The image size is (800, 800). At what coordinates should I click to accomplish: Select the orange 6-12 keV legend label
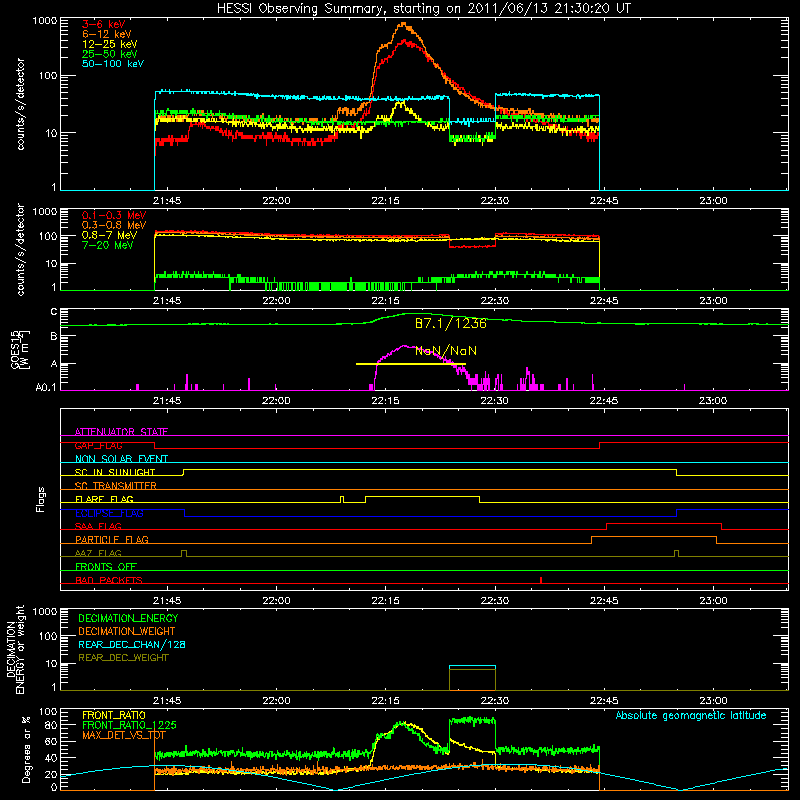(x=107, y=34)
